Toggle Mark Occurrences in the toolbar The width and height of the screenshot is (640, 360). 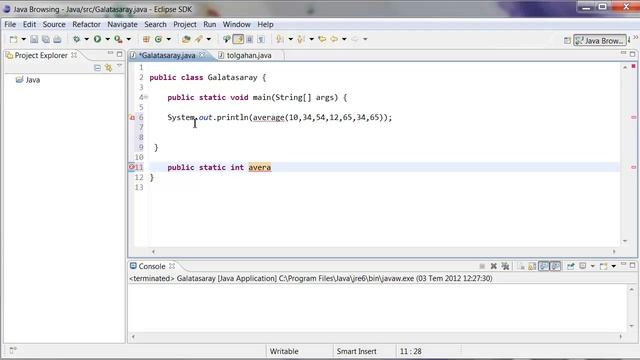238,39
